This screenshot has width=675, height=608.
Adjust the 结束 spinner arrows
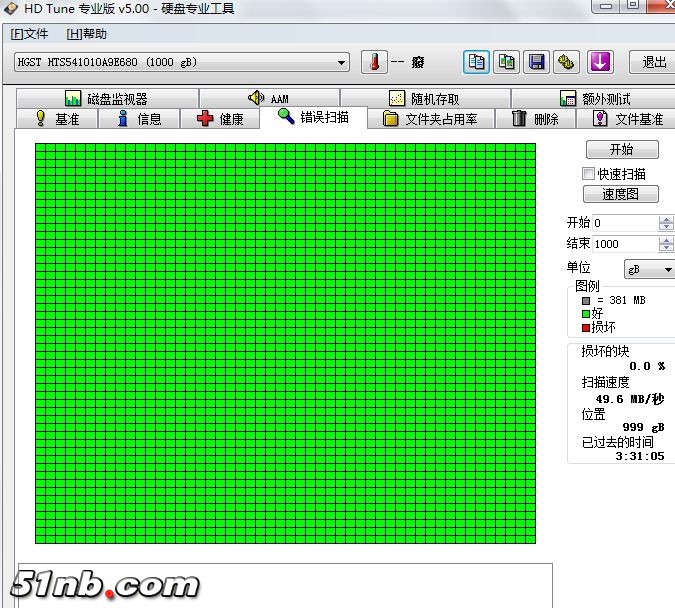(666, 244)
